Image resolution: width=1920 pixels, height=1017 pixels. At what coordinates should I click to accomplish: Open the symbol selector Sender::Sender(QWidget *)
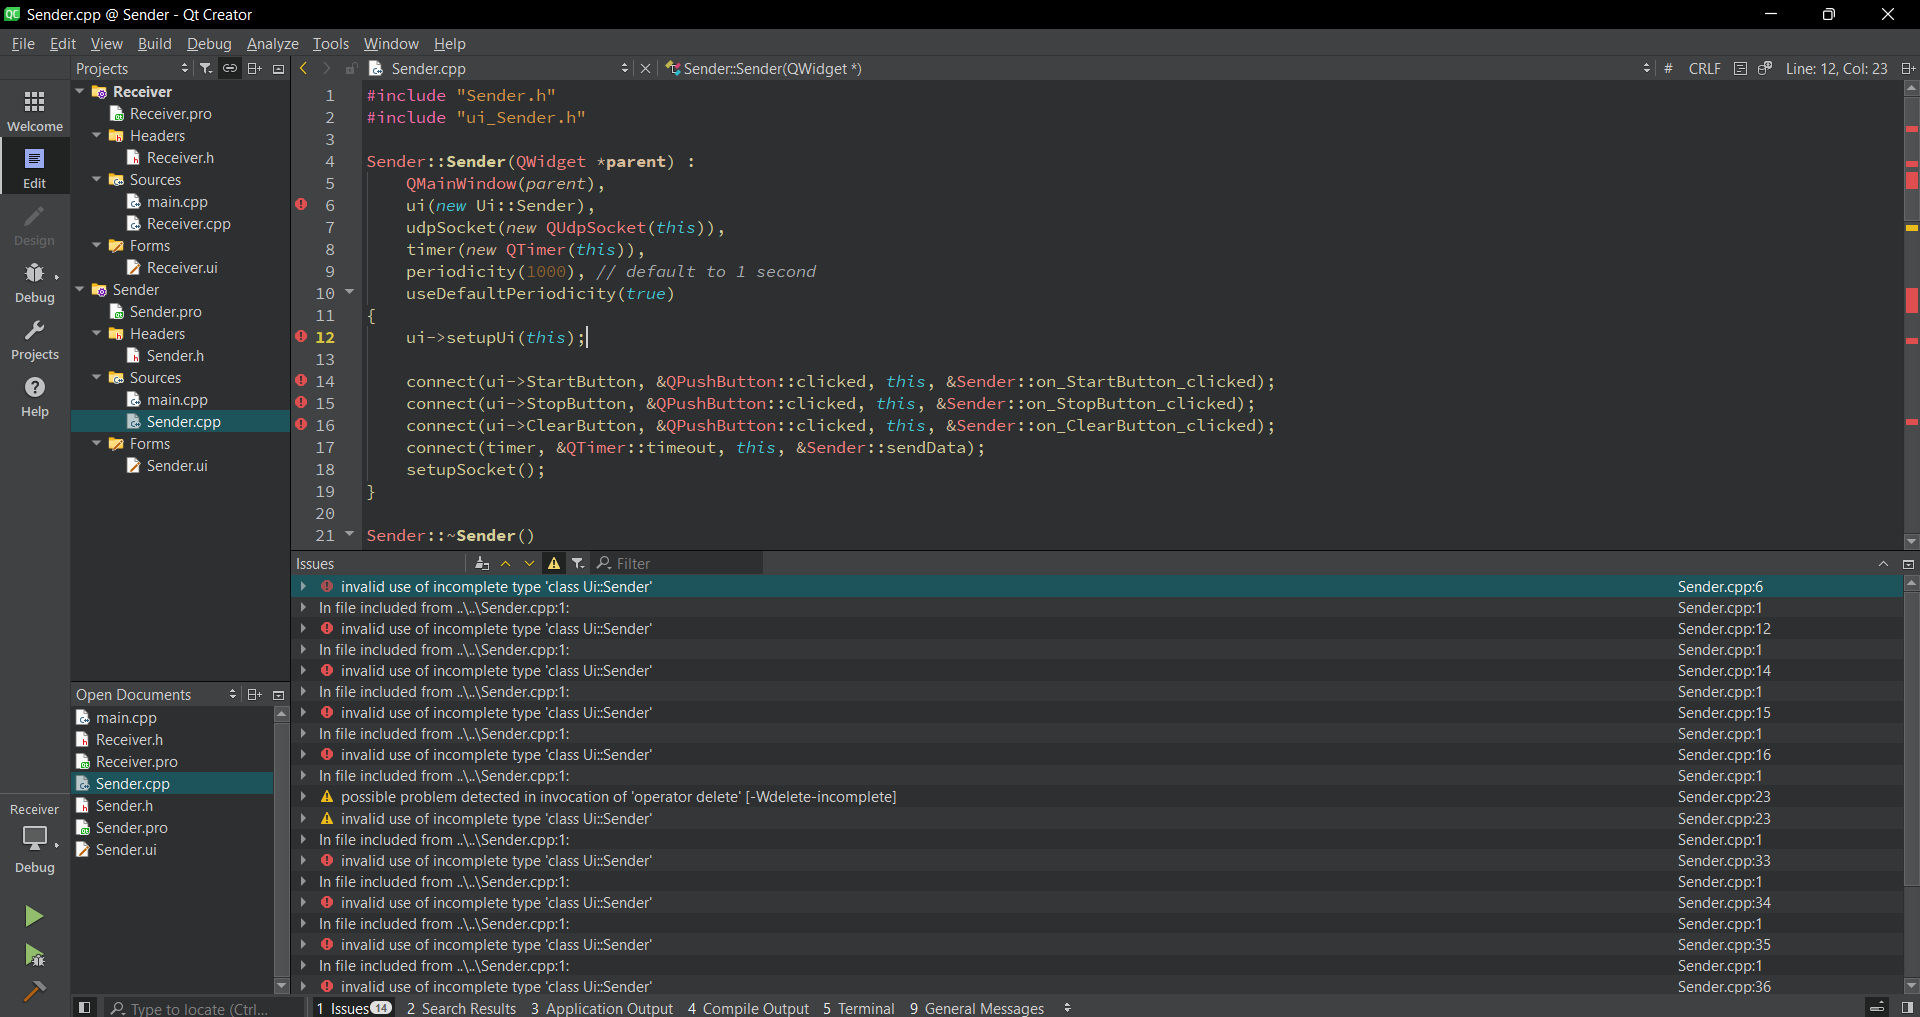coord(1158,68)
